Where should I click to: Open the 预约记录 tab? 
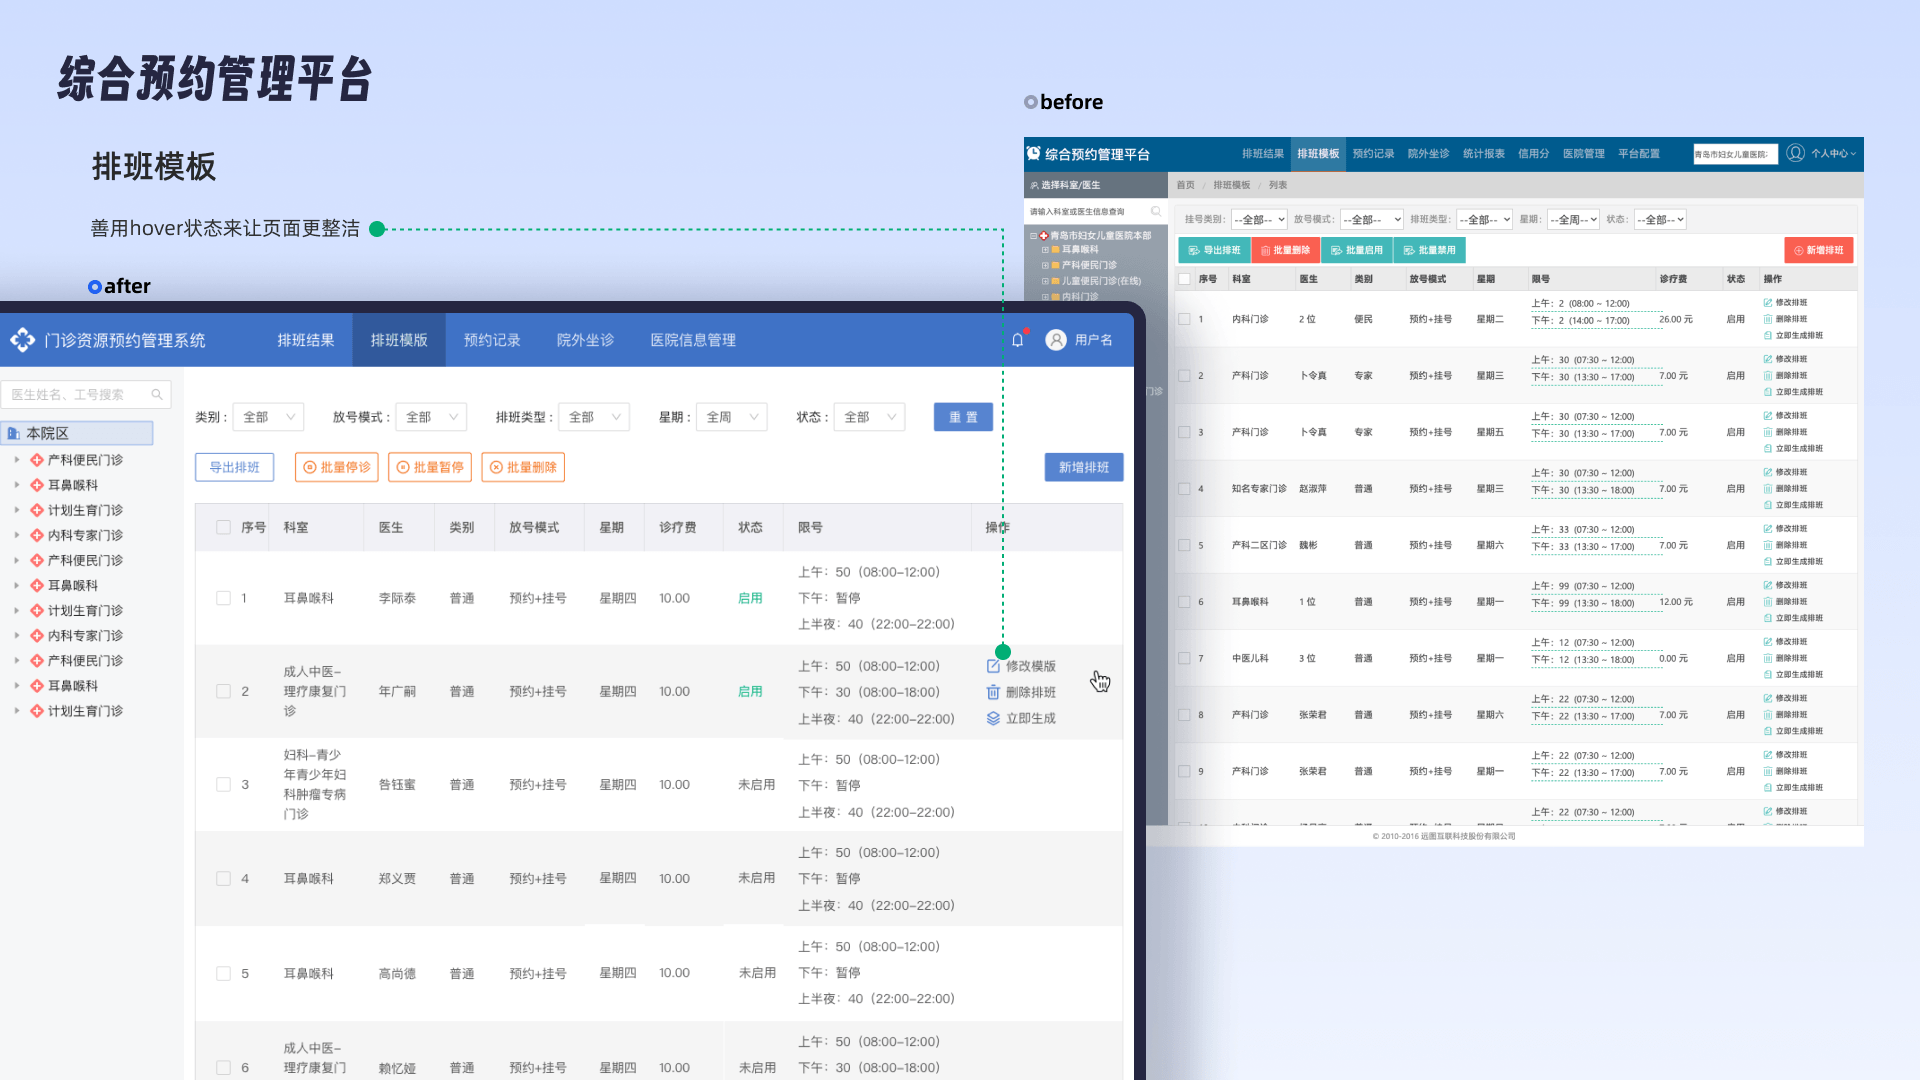(x=492, y=340)
